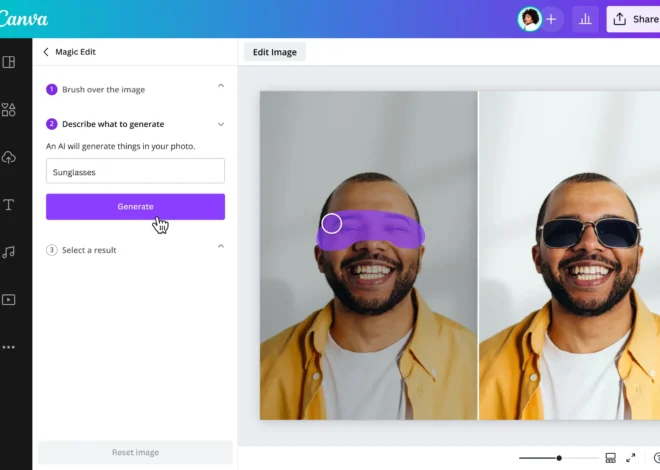Viewport: 660px width, 470px height.
Task: Expand the 'Brush over the image' step
Action: pos(221,86)
